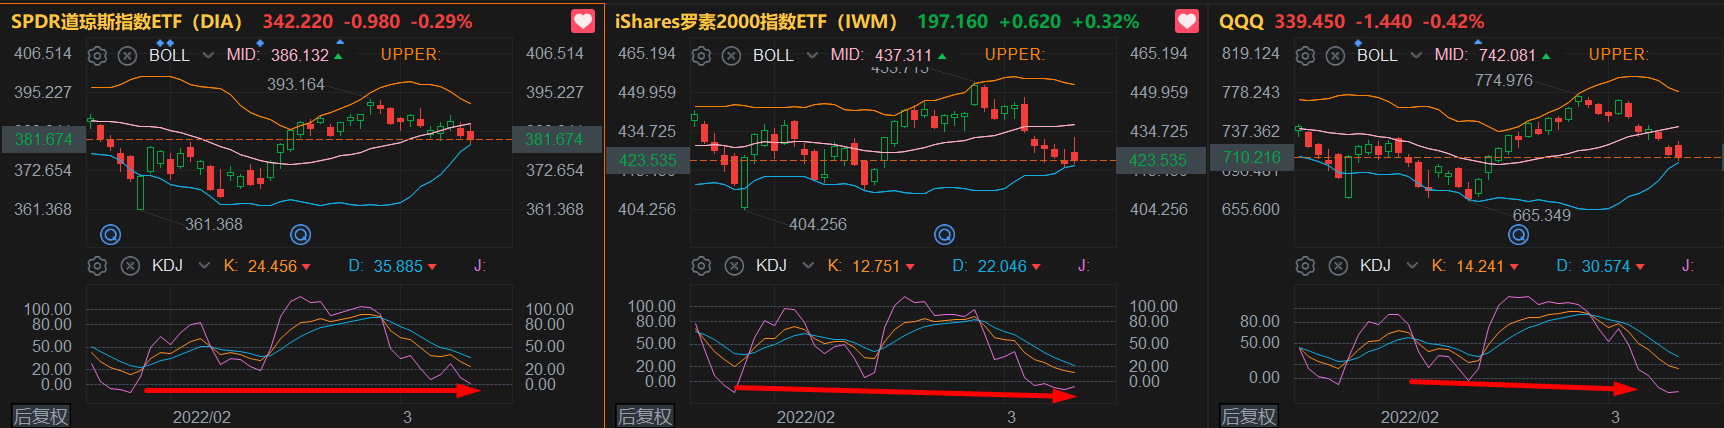1724x428 pixels.
Task: Click IWM change +0.32% in header
Action: click(1105, 21)
